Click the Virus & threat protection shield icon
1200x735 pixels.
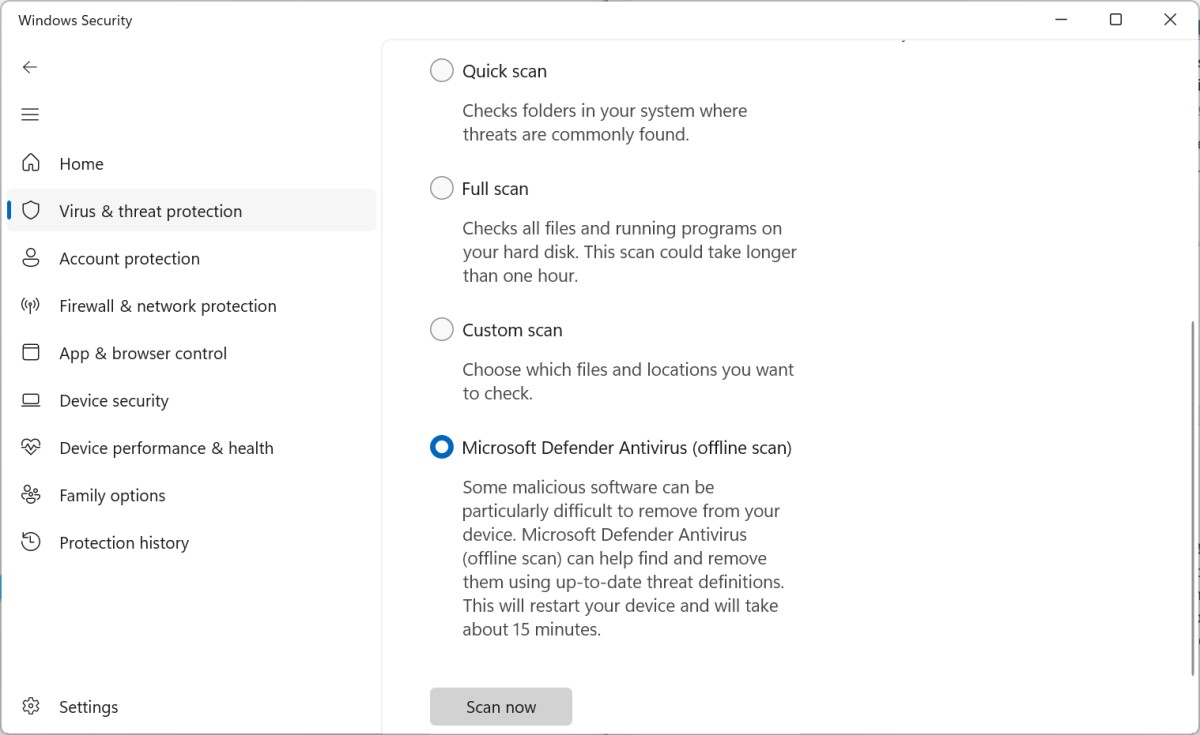pos(31,211)
